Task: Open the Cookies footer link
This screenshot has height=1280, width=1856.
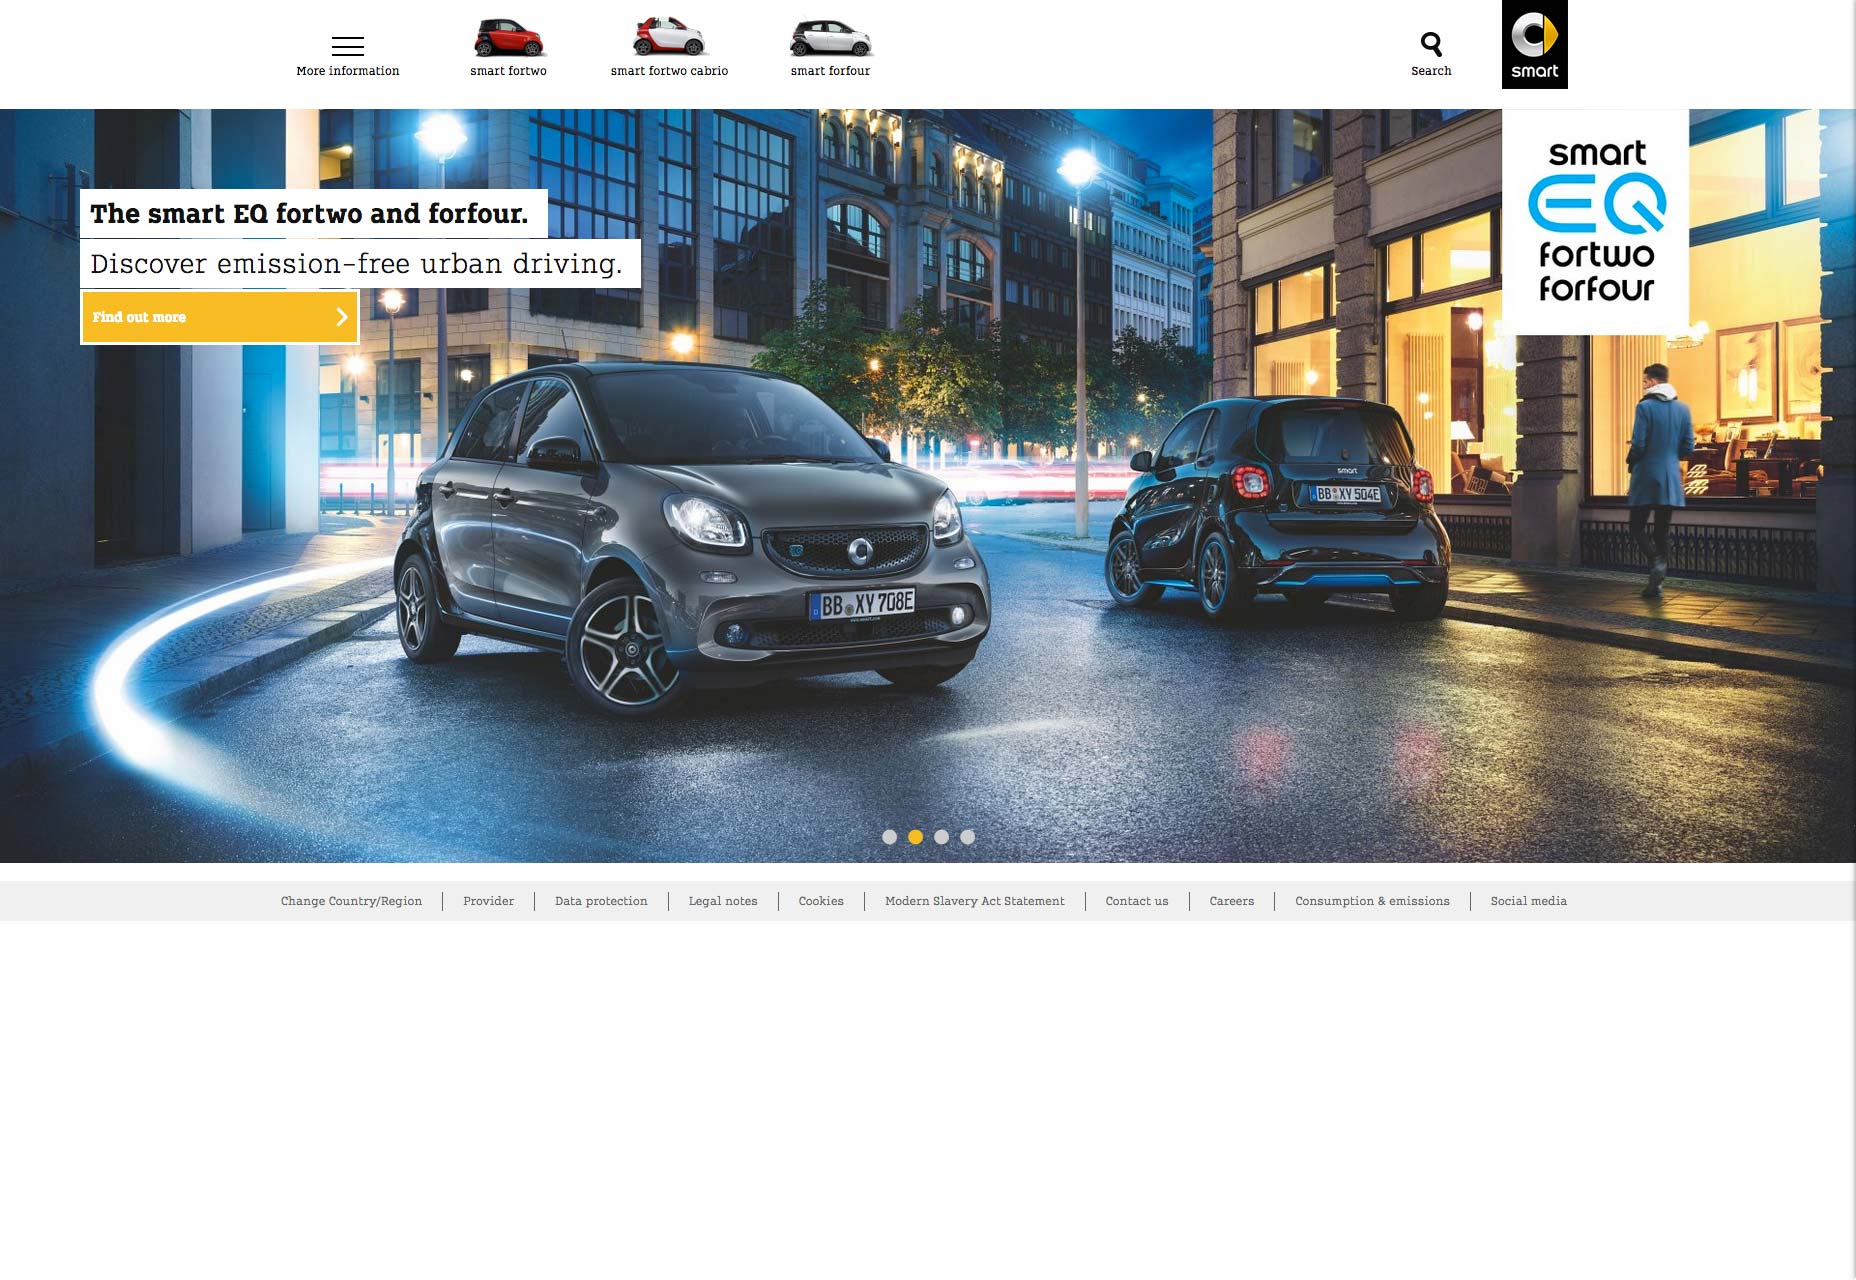Action: click(821, 901)
